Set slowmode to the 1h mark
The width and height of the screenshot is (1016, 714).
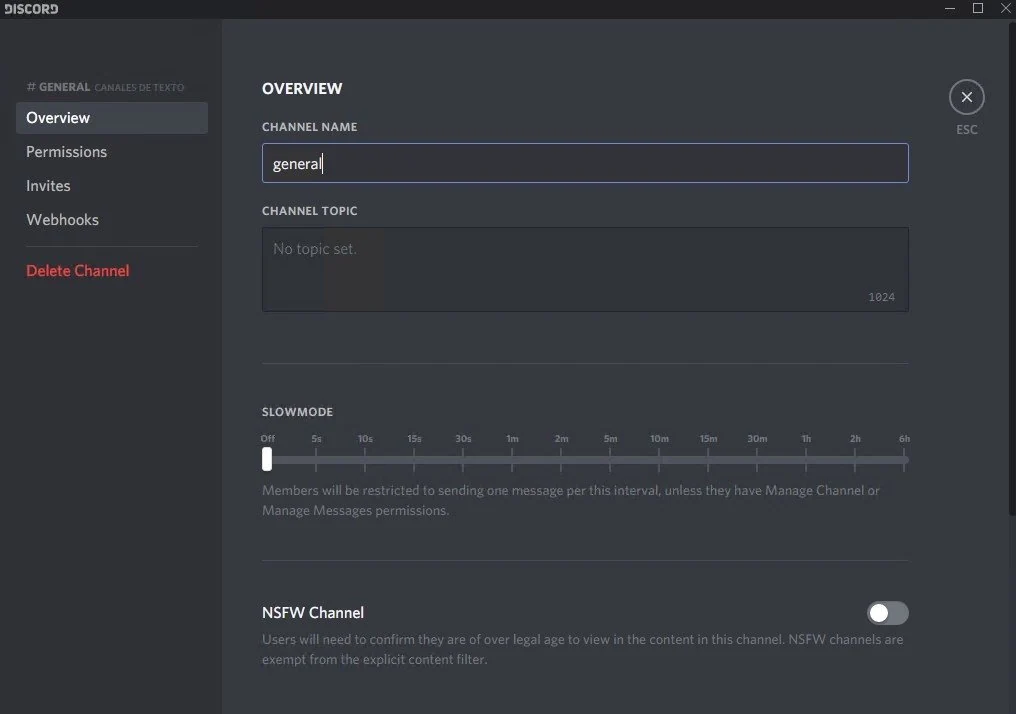pyautogui.click(x=806, y=460)
